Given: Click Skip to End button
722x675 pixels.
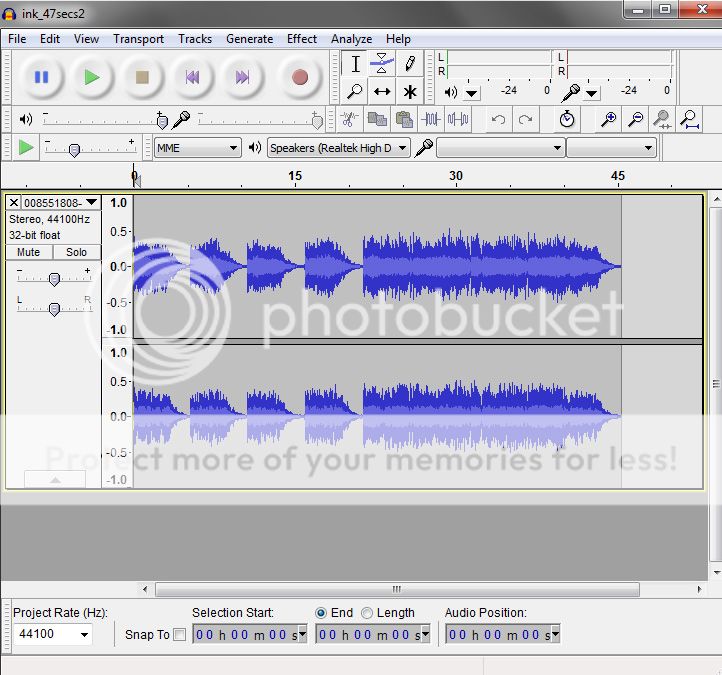Looking at the screenshot, I should pyautogui.click(x=242, y=77).
